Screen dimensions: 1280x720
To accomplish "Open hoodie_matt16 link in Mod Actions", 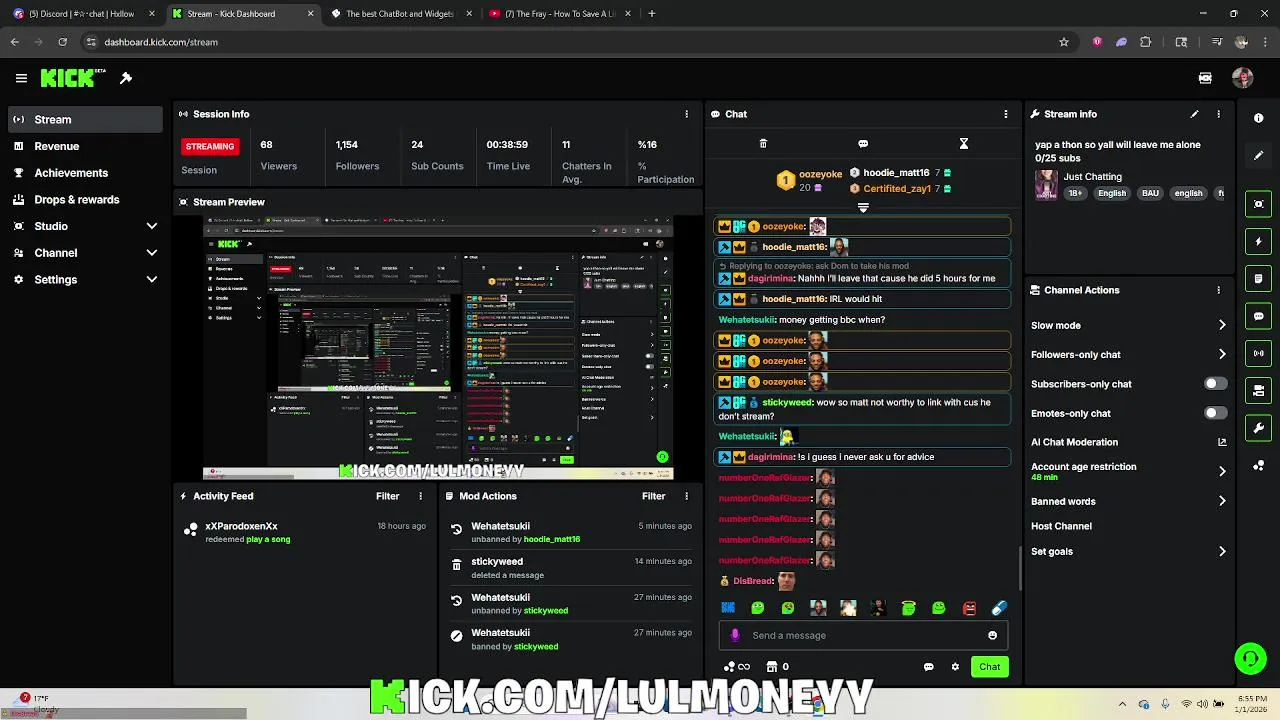I will pos(552,539).
